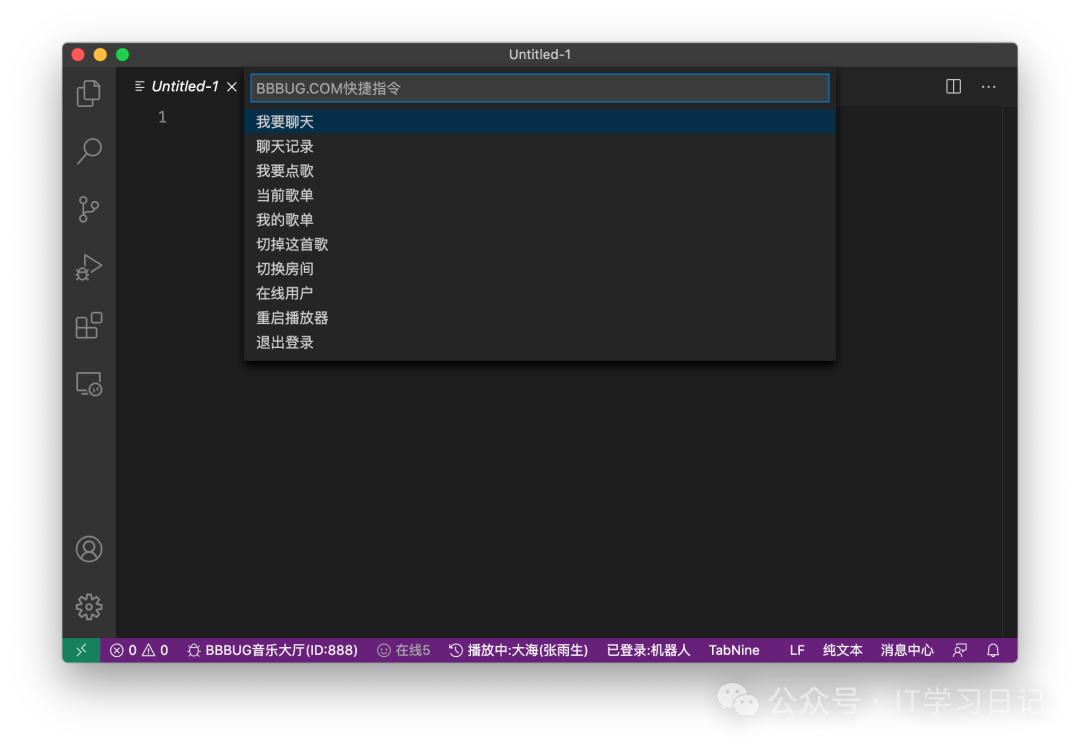Open the Source Control view icon
Screen dimensions: 1080x745
[x=89, y=209]
